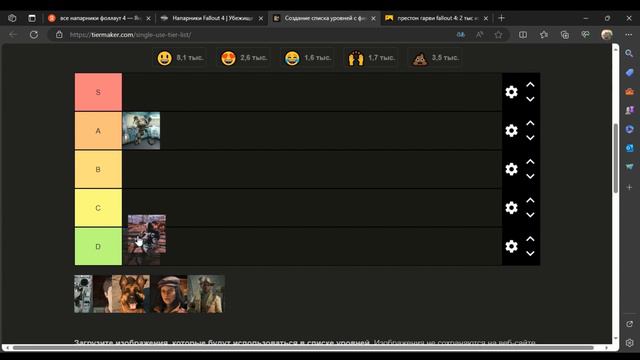The height and width of the screenshot is (360, 640).
Task: Open the browser settings and more menu
Action: coord(629,35)
